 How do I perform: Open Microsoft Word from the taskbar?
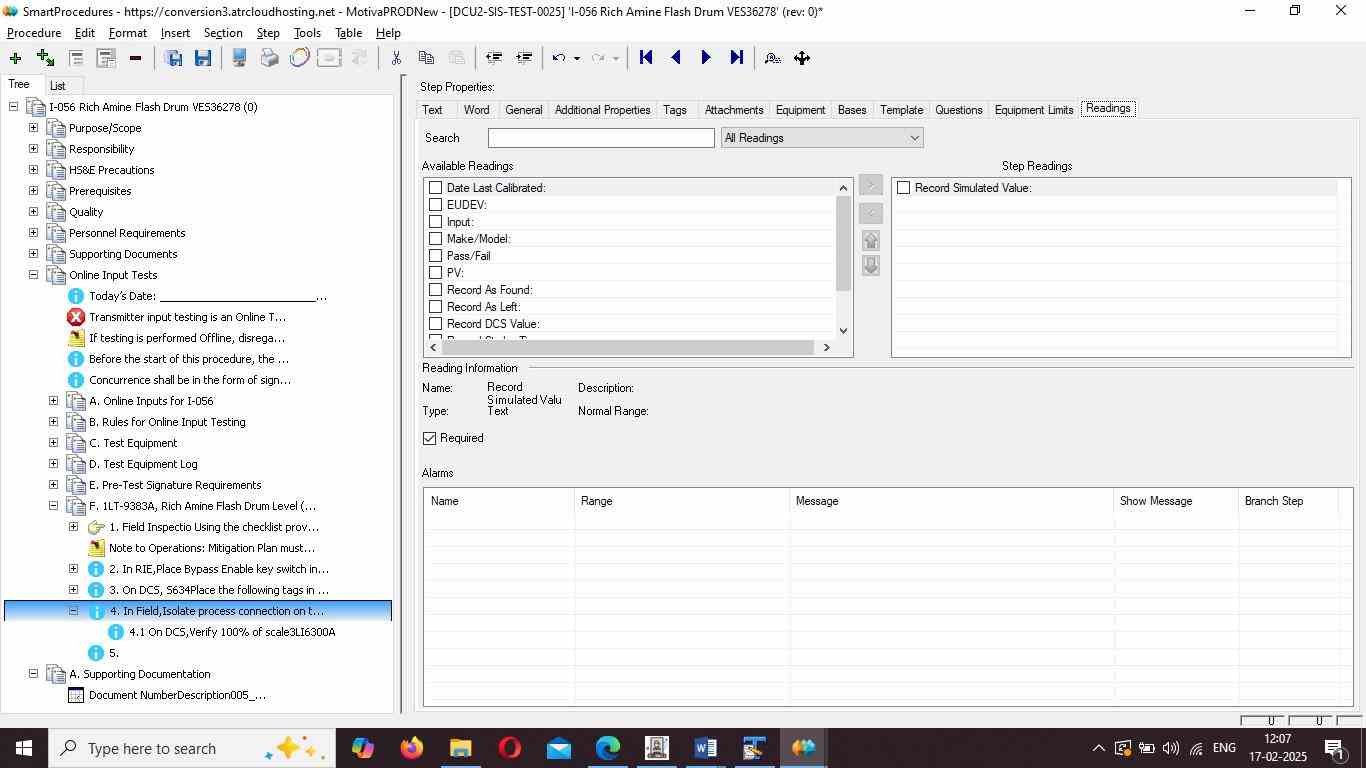click(705, 748)
